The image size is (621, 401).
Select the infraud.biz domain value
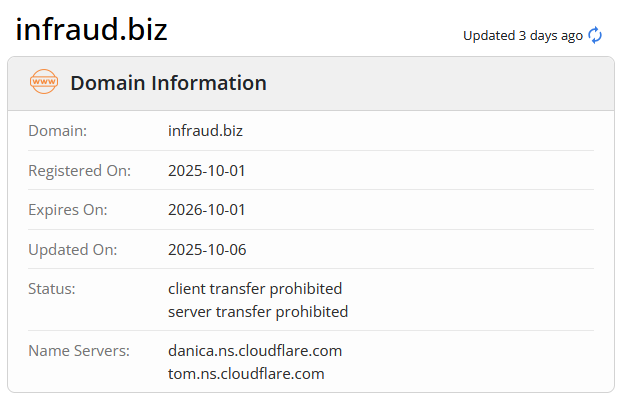(205, 131)
